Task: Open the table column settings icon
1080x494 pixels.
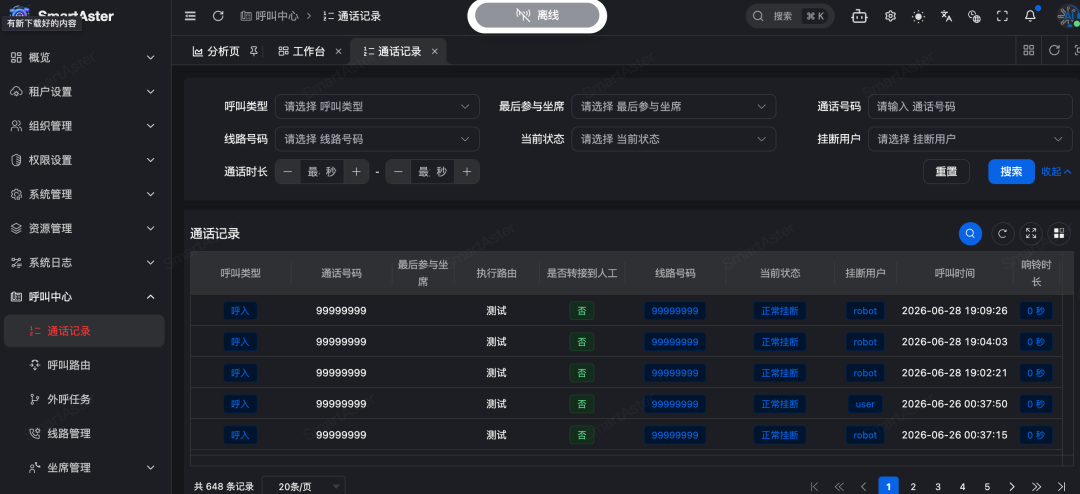Action: (x=1059, y=234)
